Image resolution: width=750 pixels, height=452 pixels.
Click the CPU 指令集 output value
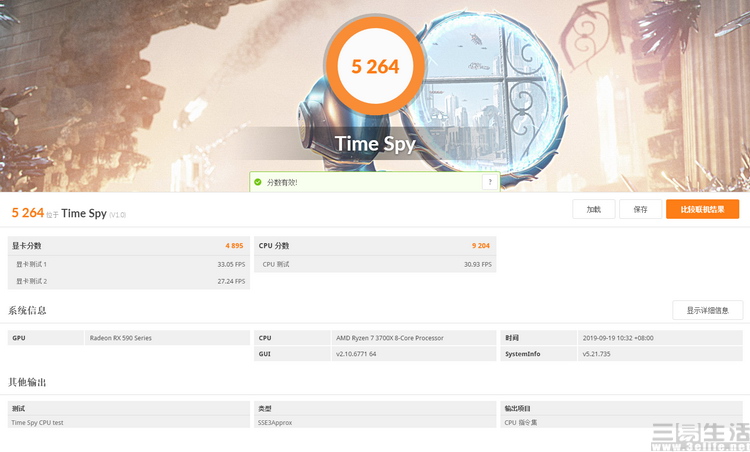coord(521,422)
